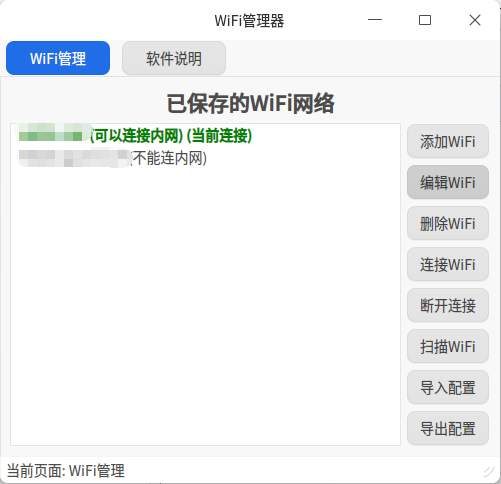Switch to the WiFi管理 tab

[x=58, y=58]
